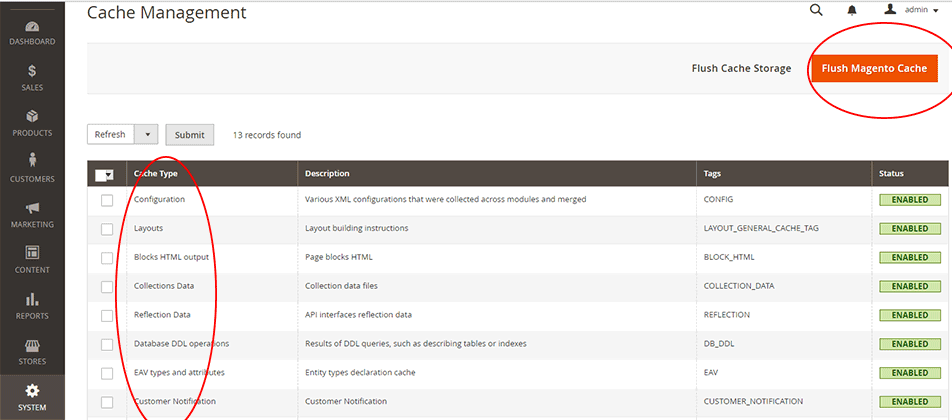Screen dimensions: 952x420
Task: Check the Collections Data checkbox
Action: point(107,286)
